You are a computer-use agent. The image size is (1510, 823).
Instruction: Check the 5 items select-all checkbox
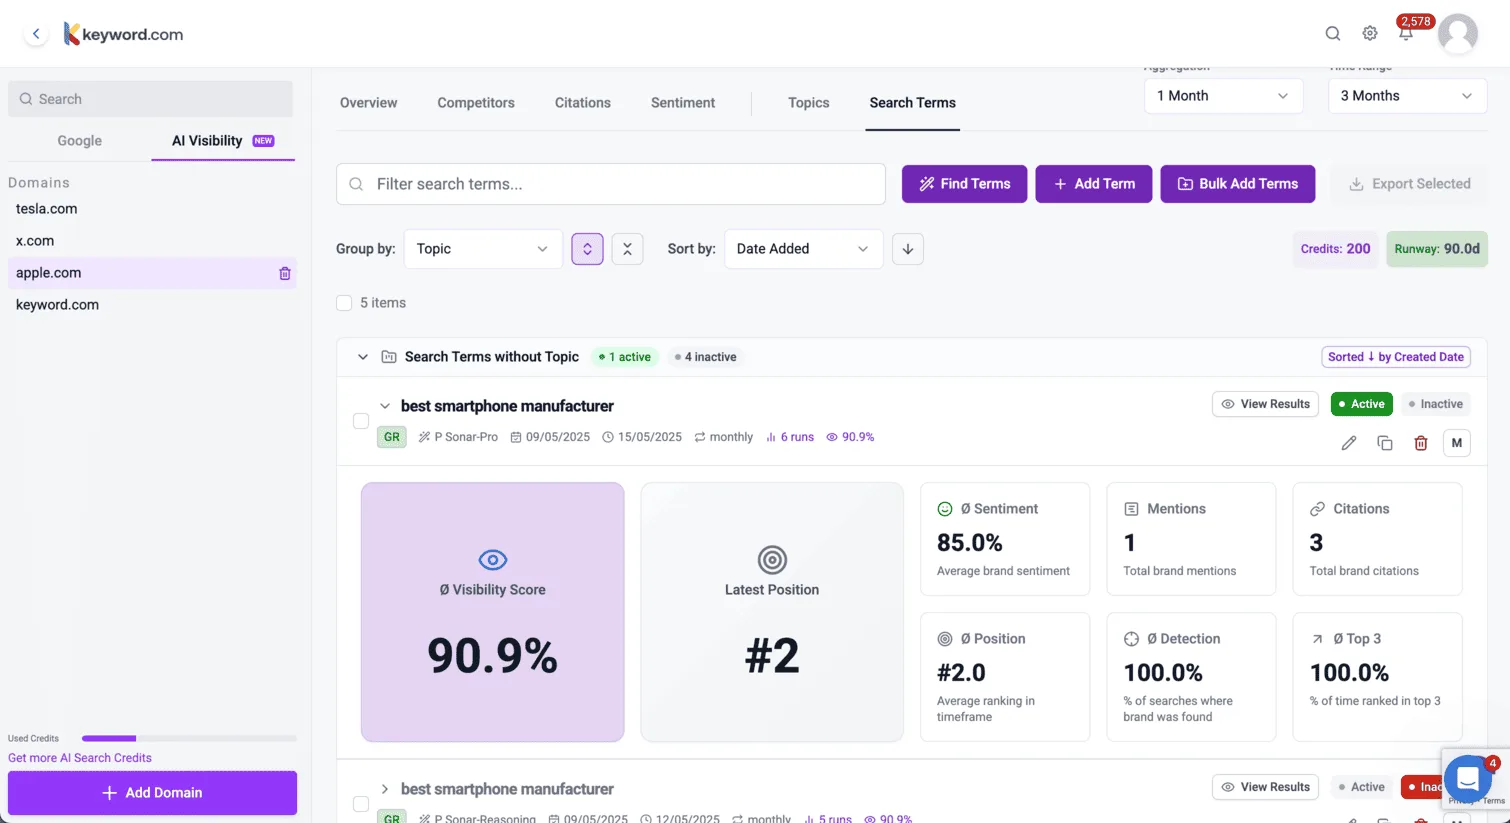click(x=344, y=302)
